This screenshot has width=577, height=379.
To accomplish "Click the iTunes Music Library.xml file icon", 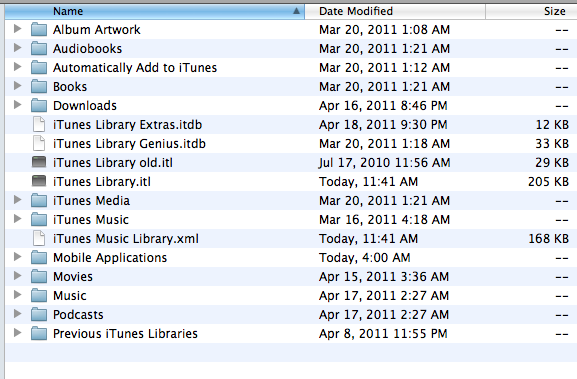I will (x=39, y=238).
